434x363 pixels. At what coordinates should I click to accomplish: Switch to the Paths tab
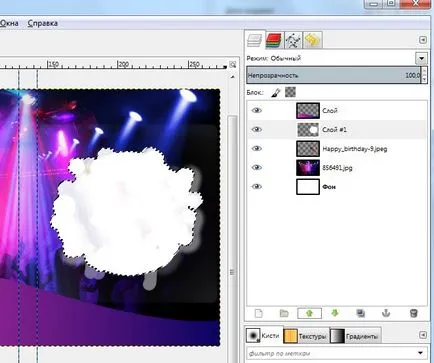tap(293, 40)
